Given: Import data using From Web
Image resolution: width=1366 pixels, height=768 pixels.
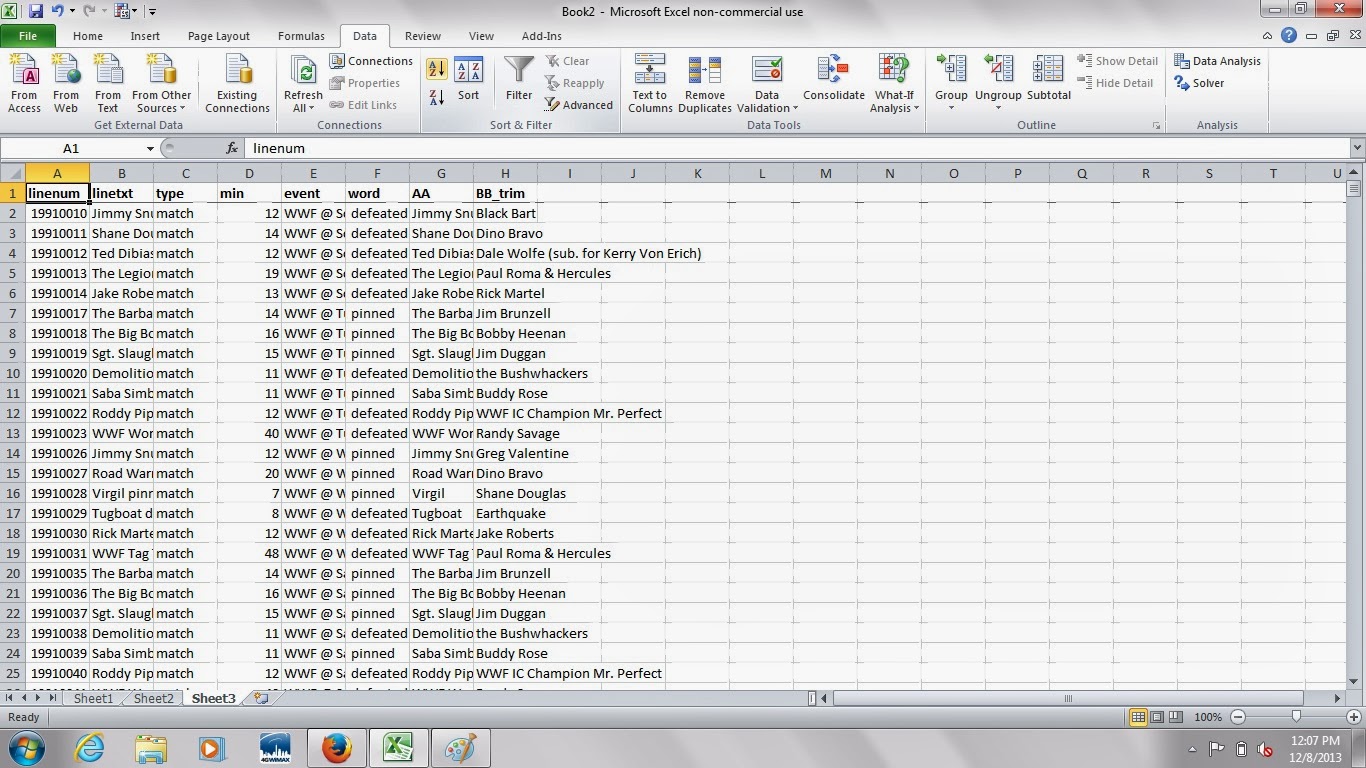Looking at the screenshot, I should pyautogui.click(x=66, y=84).
